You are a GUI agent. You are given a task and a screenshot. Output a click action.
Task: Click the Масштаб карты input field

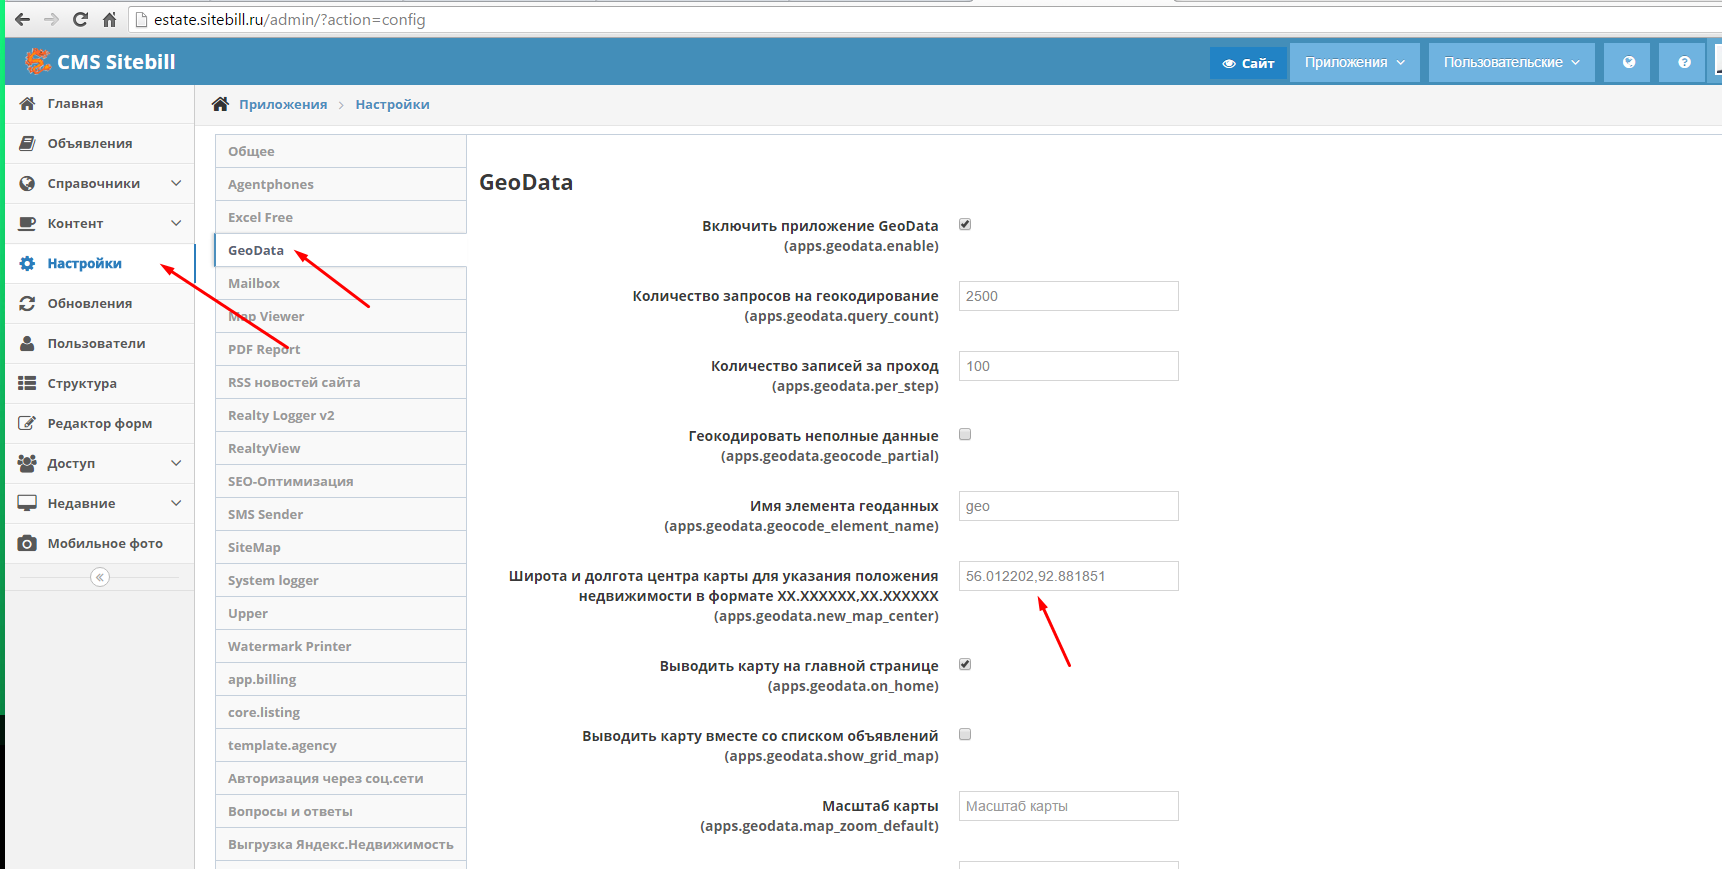click(x=1068, y=806)
